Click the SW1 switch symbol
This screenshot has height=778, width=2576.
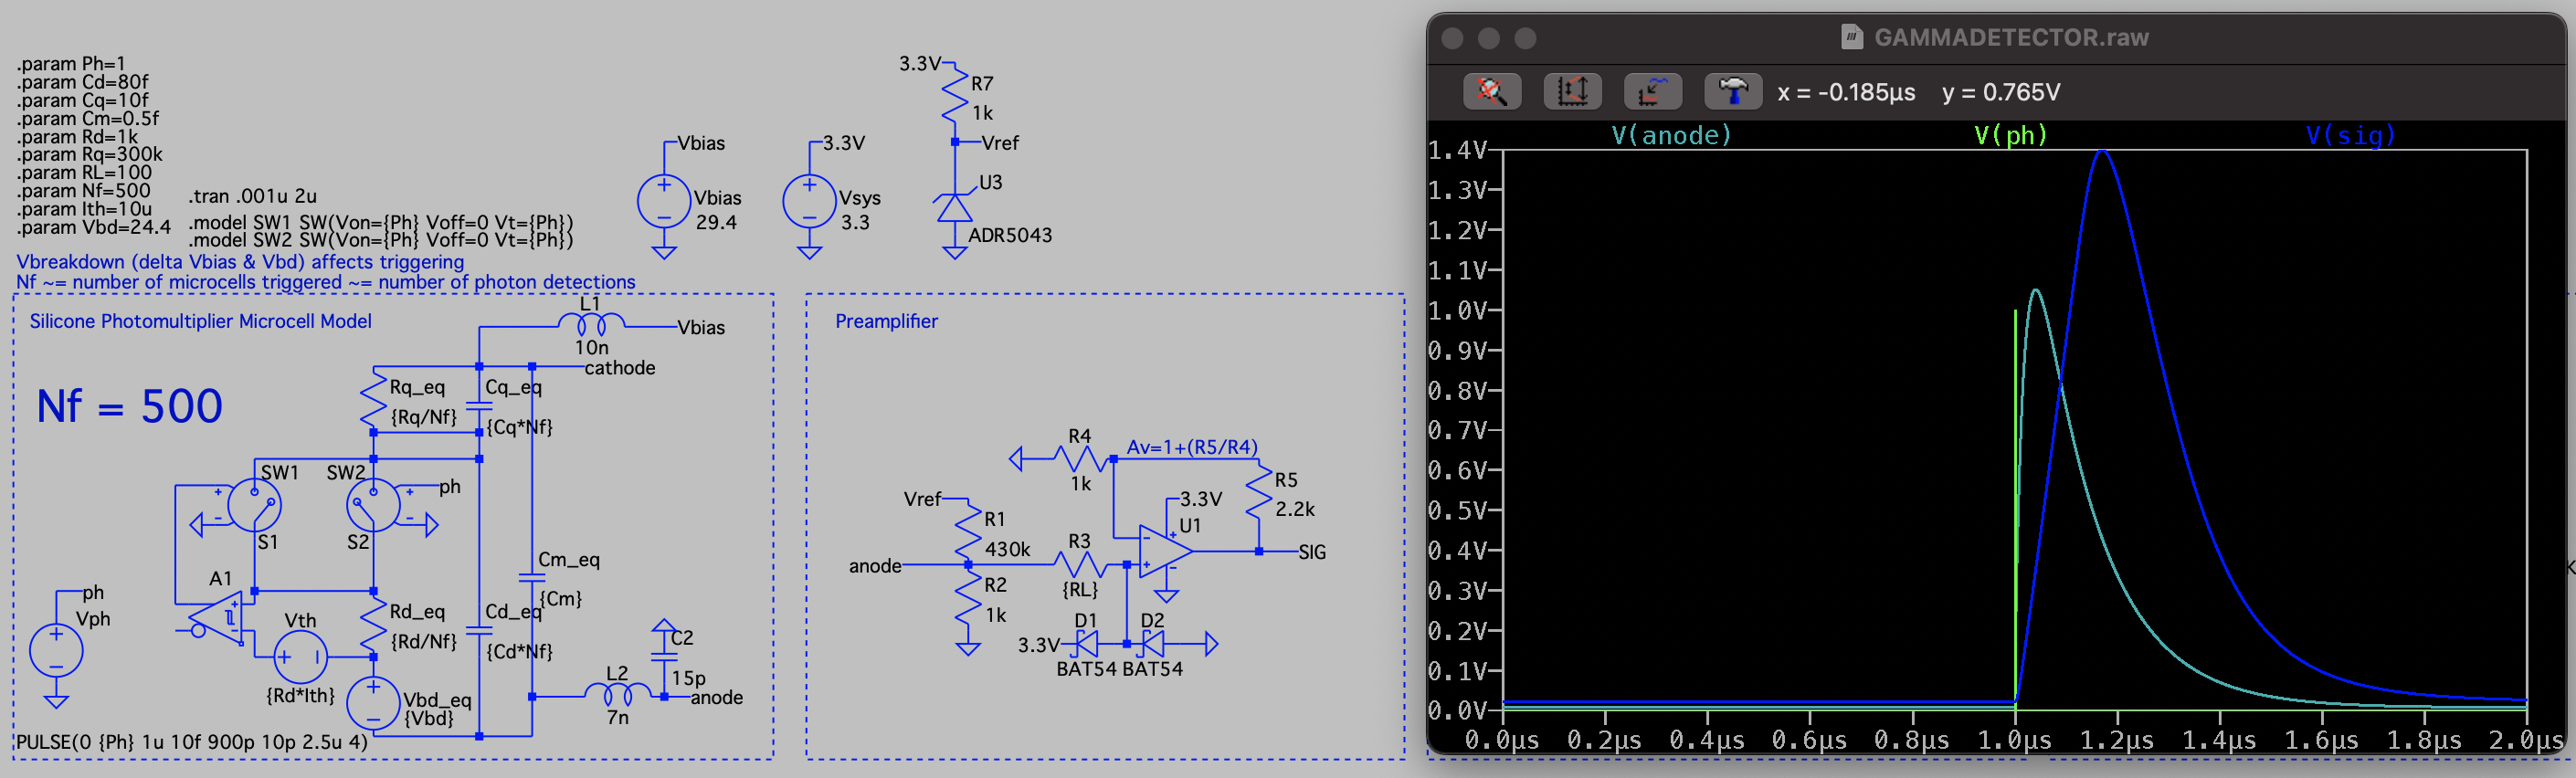(254, 506)
